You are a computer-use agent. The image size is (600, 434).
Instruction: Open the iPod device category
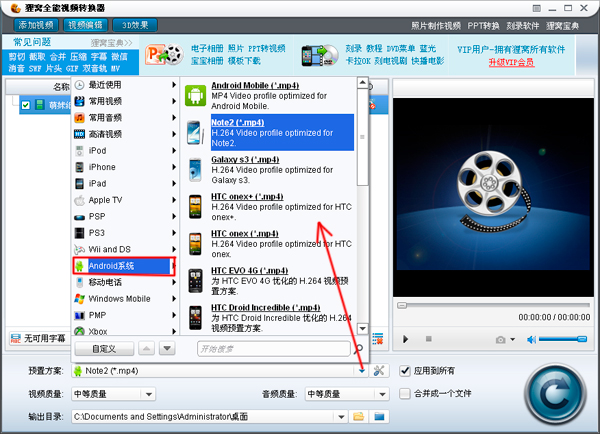pyautogui.click(x=125, y=150)
